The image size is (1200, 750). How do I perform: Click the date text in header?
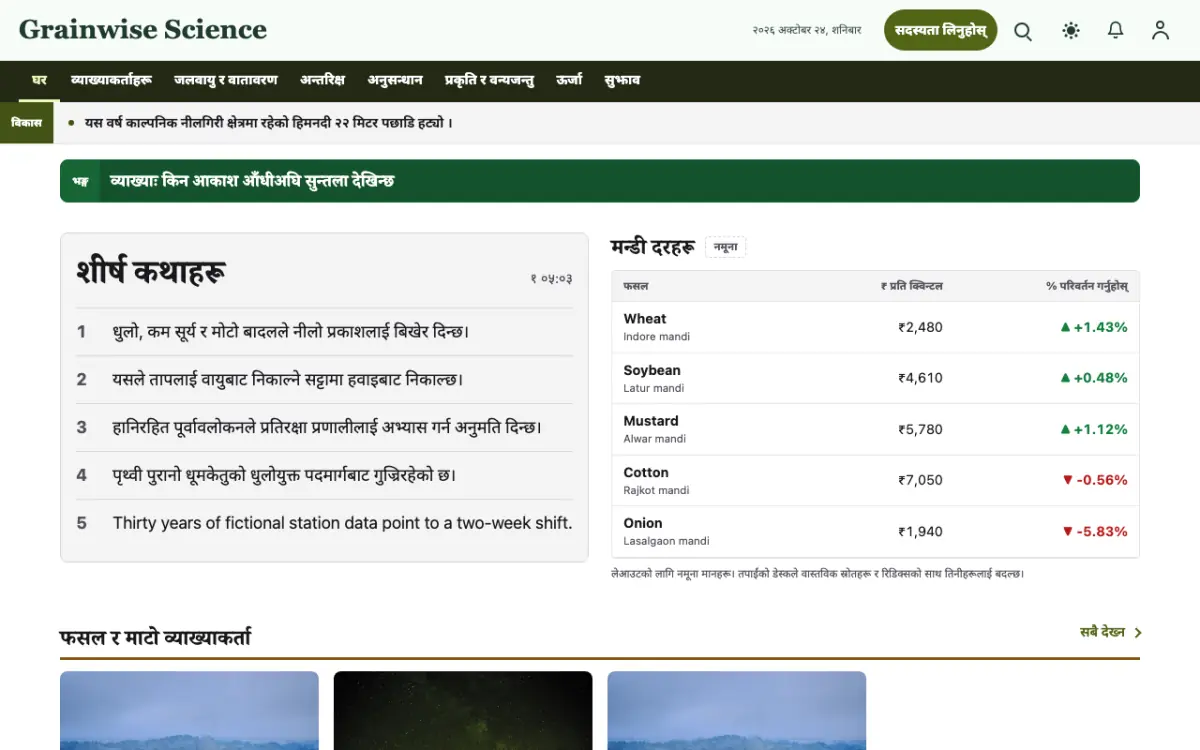coord(807,31)
